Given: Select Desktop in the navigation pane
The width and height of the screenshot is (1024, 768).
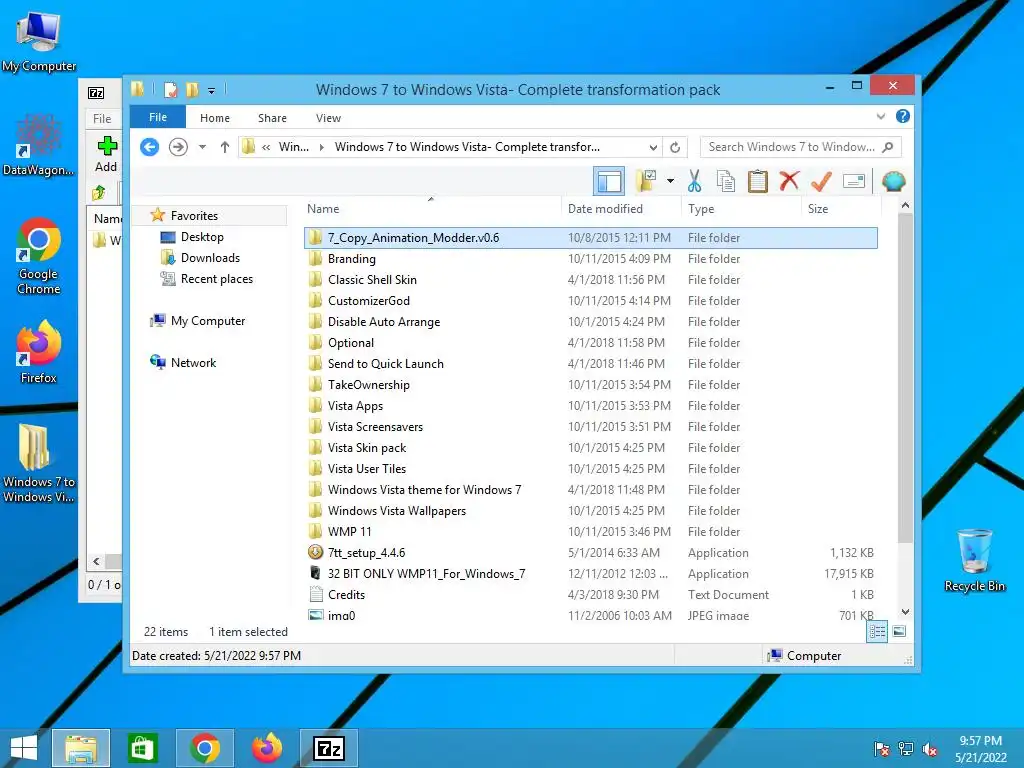Looking at the screenshot, I should coord(202,237).
